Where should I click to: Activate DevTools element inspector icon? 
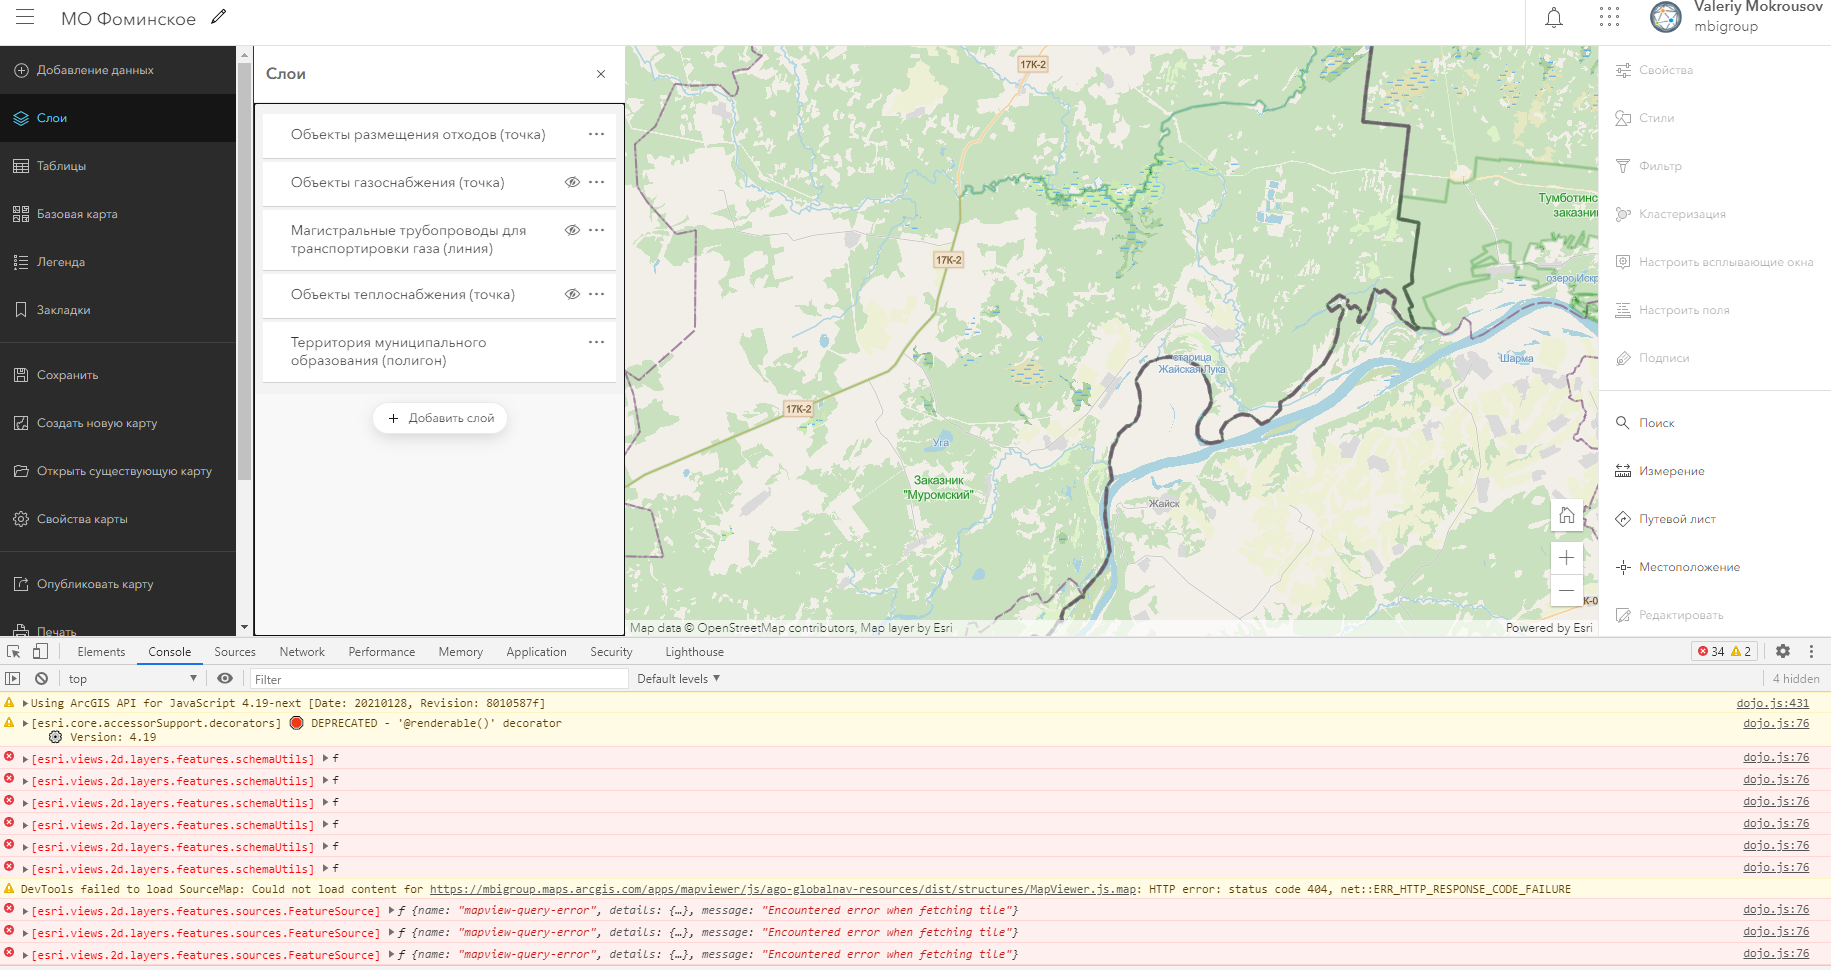click(x=14, y=651)
